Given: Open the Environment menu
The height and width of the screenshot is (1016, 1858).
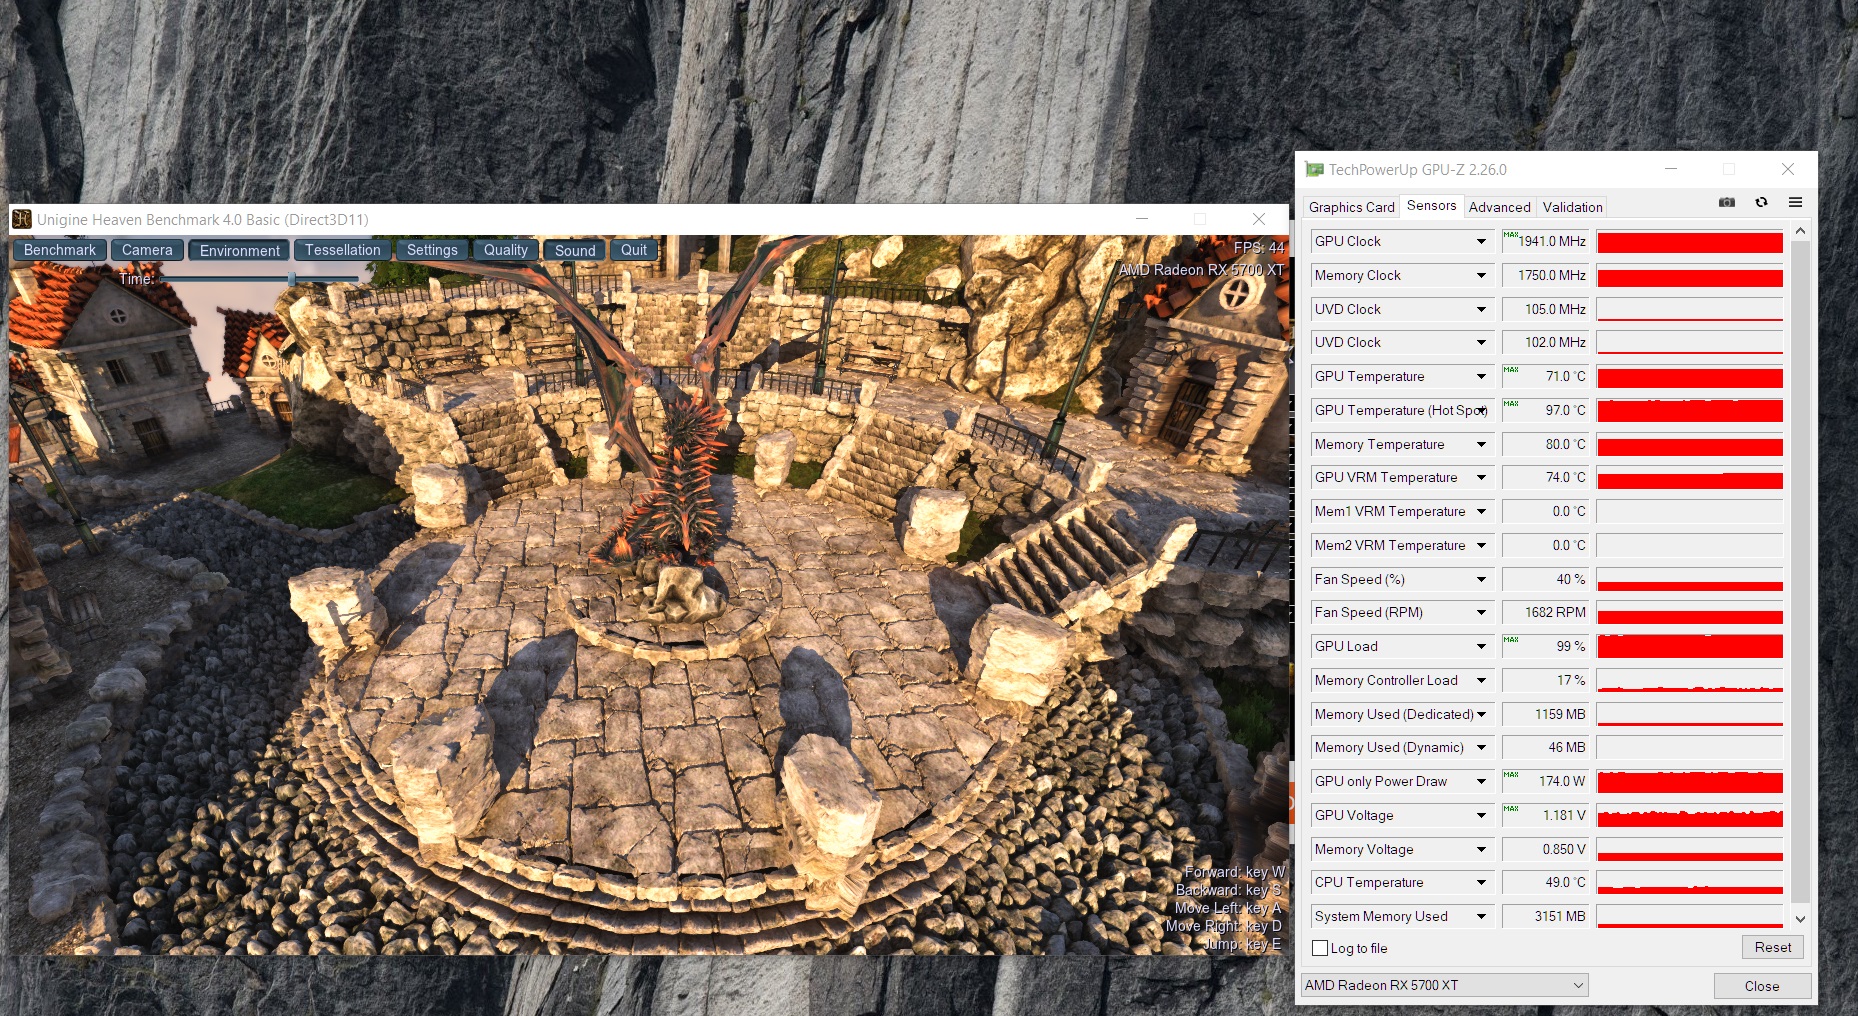Looking at the screenshot, I should [x=239, y=250].
